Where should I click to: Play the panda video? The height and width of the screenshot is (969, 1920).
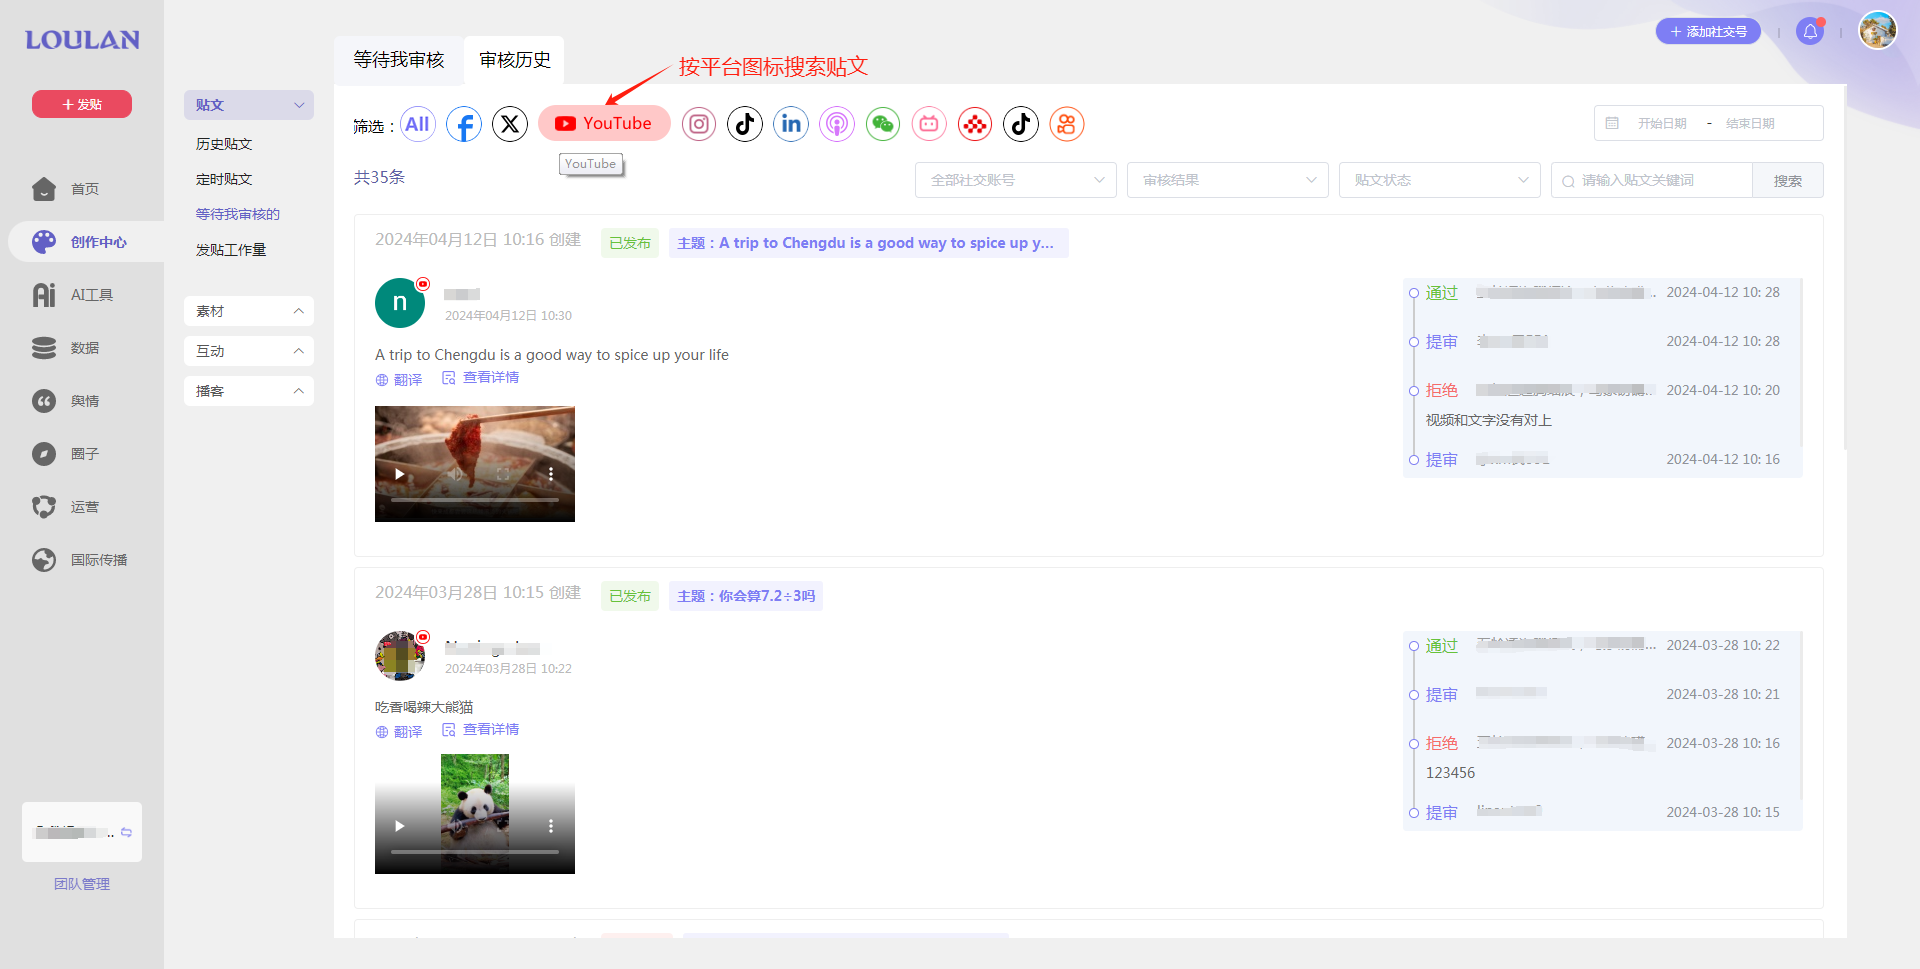tap(400, 826)
